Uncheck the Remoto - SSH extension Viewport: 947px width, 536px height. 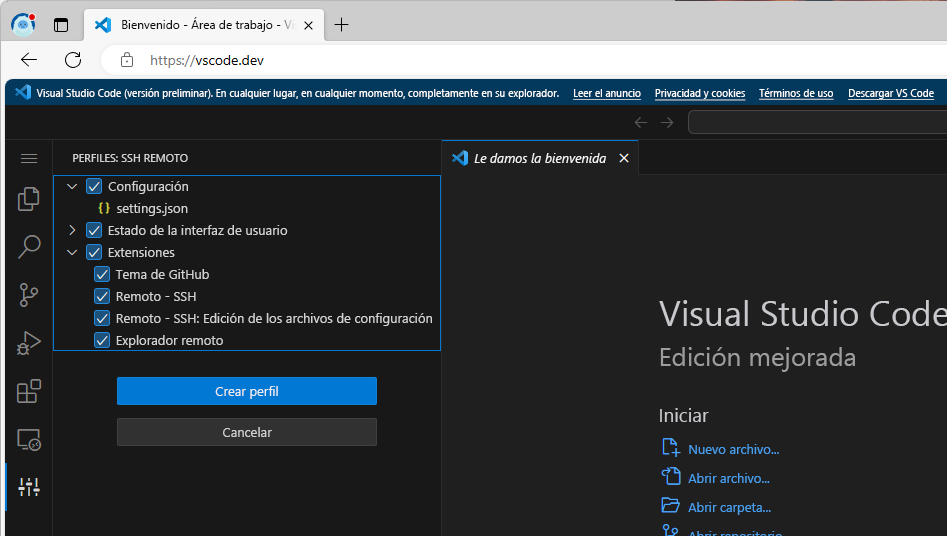(x=101, y=296)
